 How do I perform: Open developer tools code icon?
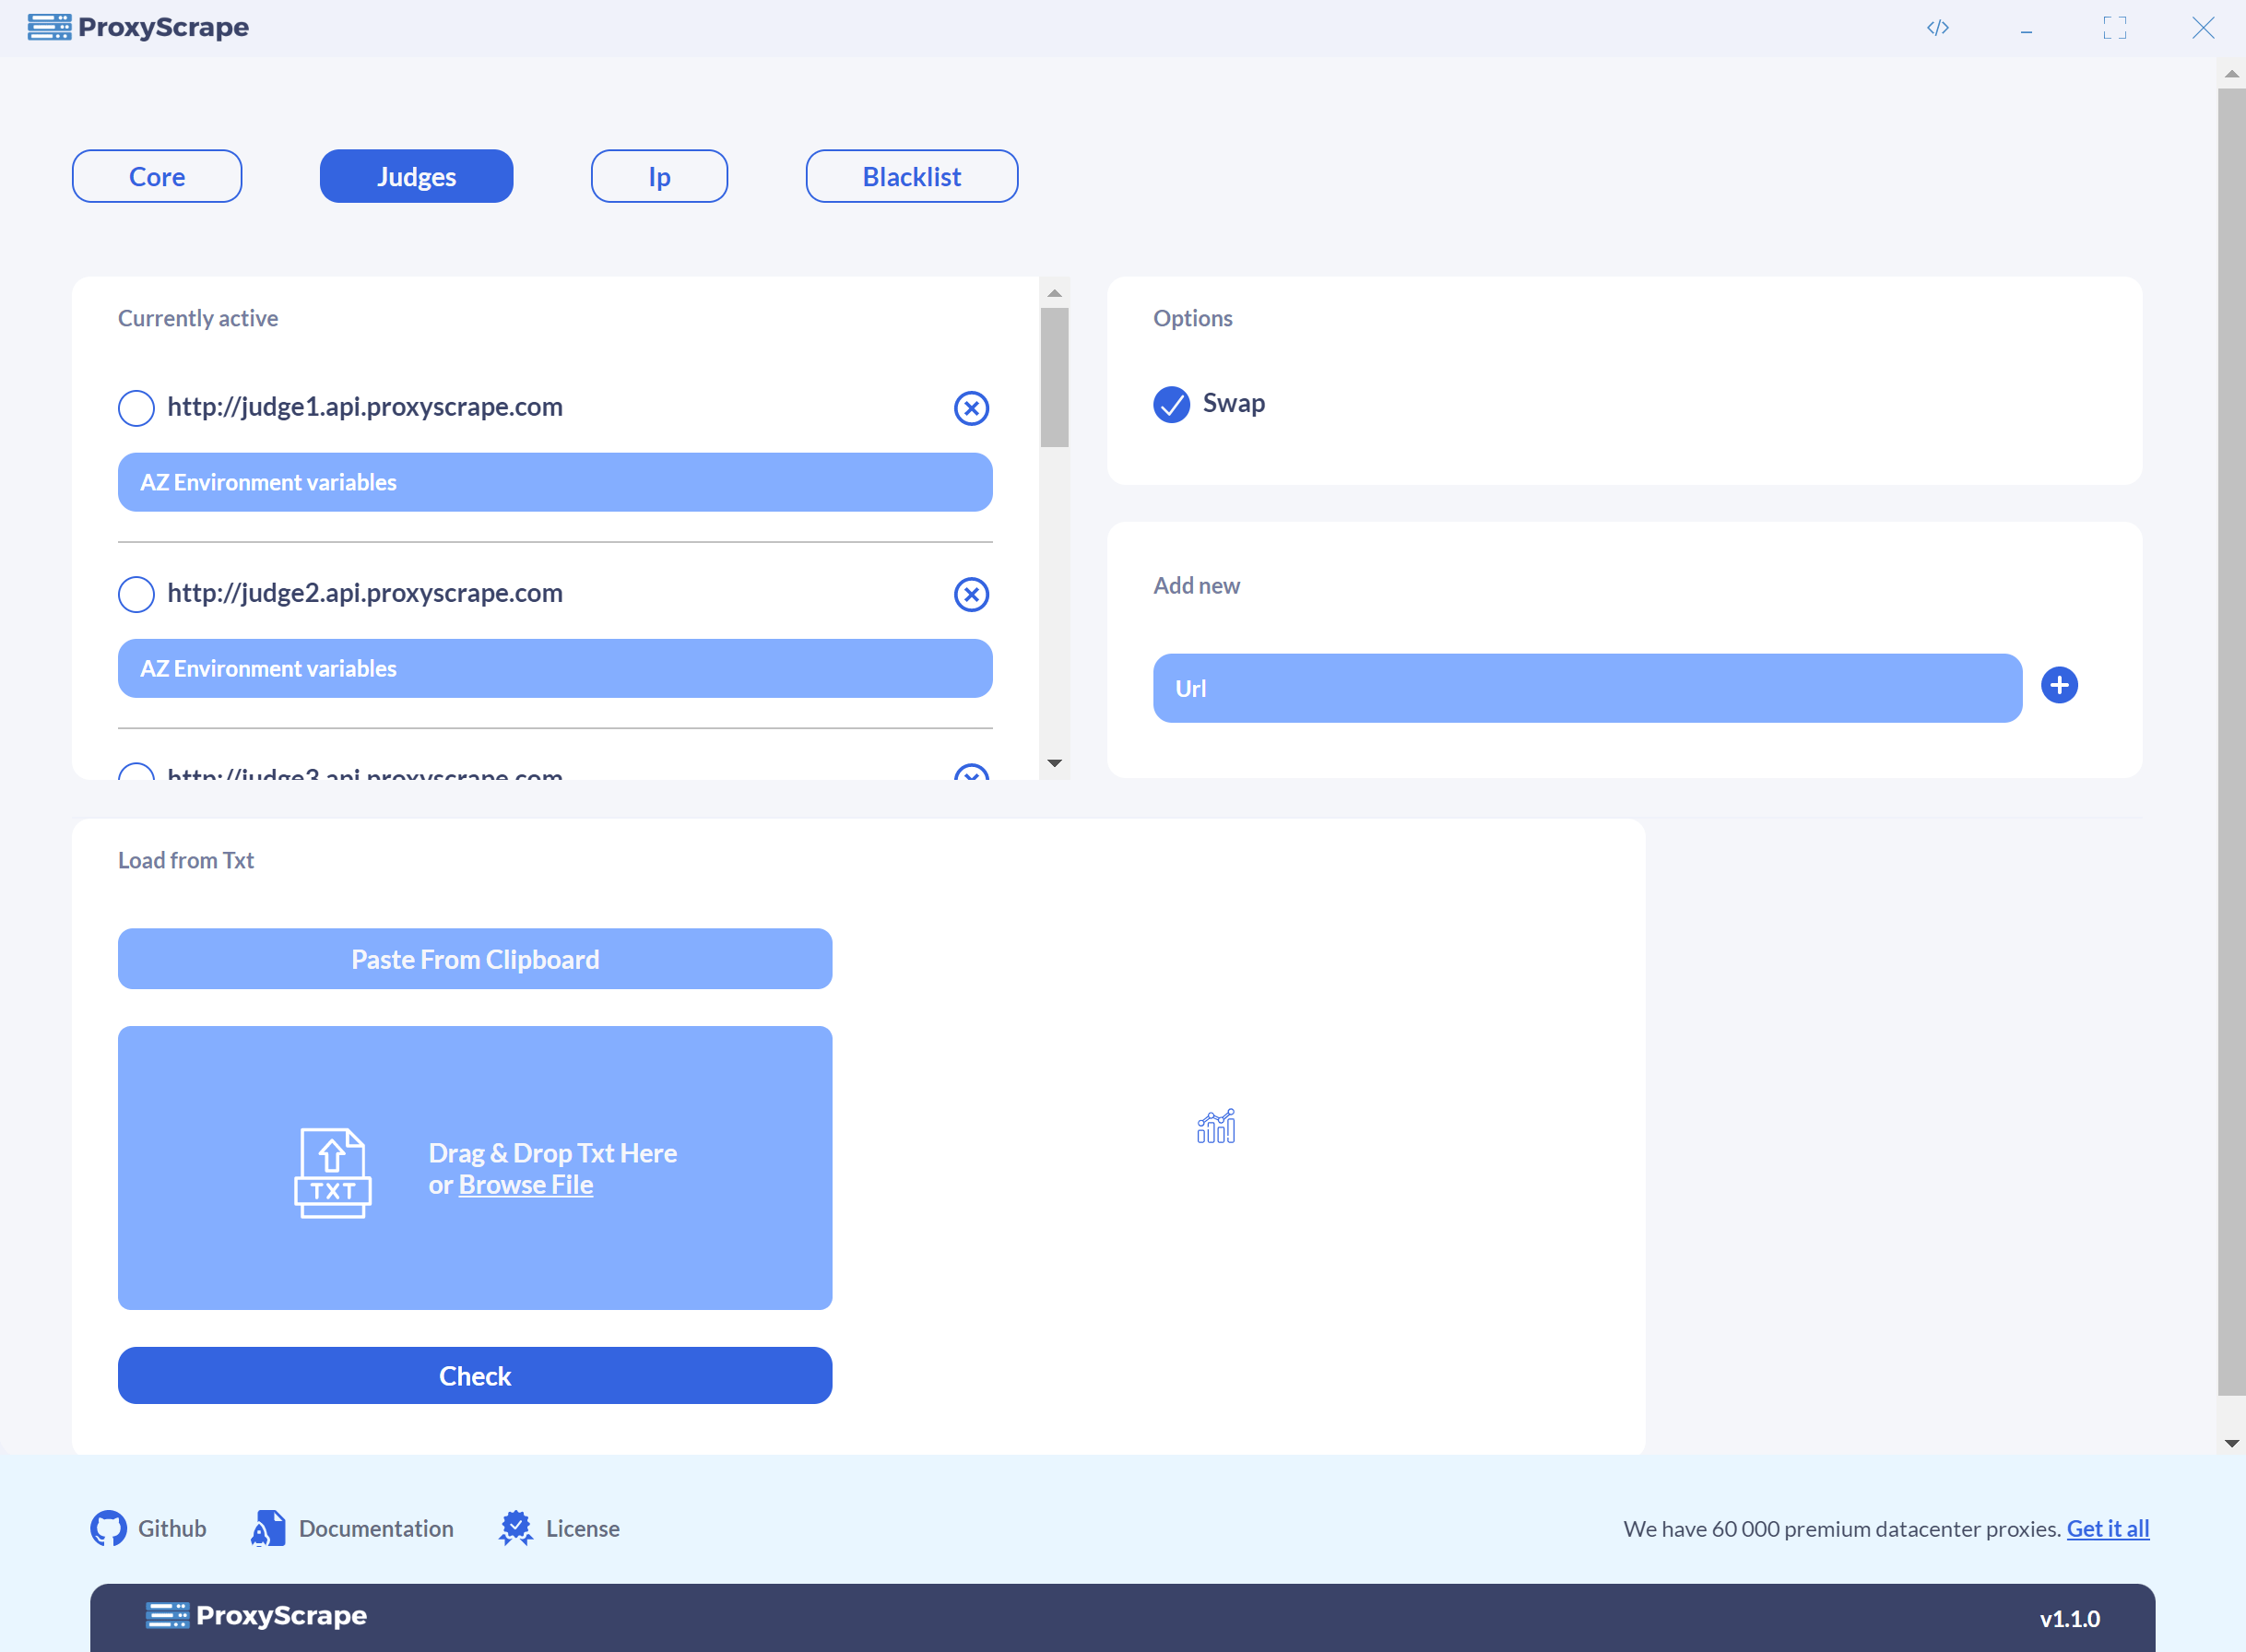[1937, 28]
